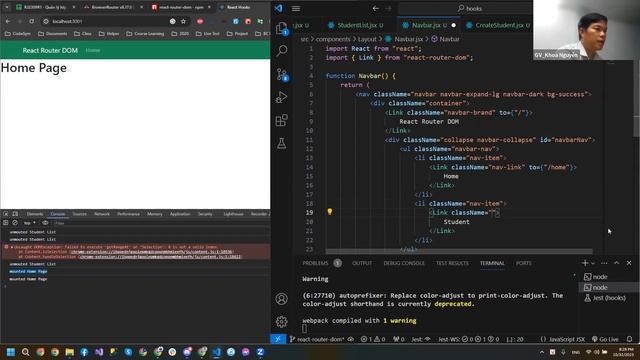640x360 pixels.
Task: Create a live expression with the eye icon
Action: [x=45, y=223]
